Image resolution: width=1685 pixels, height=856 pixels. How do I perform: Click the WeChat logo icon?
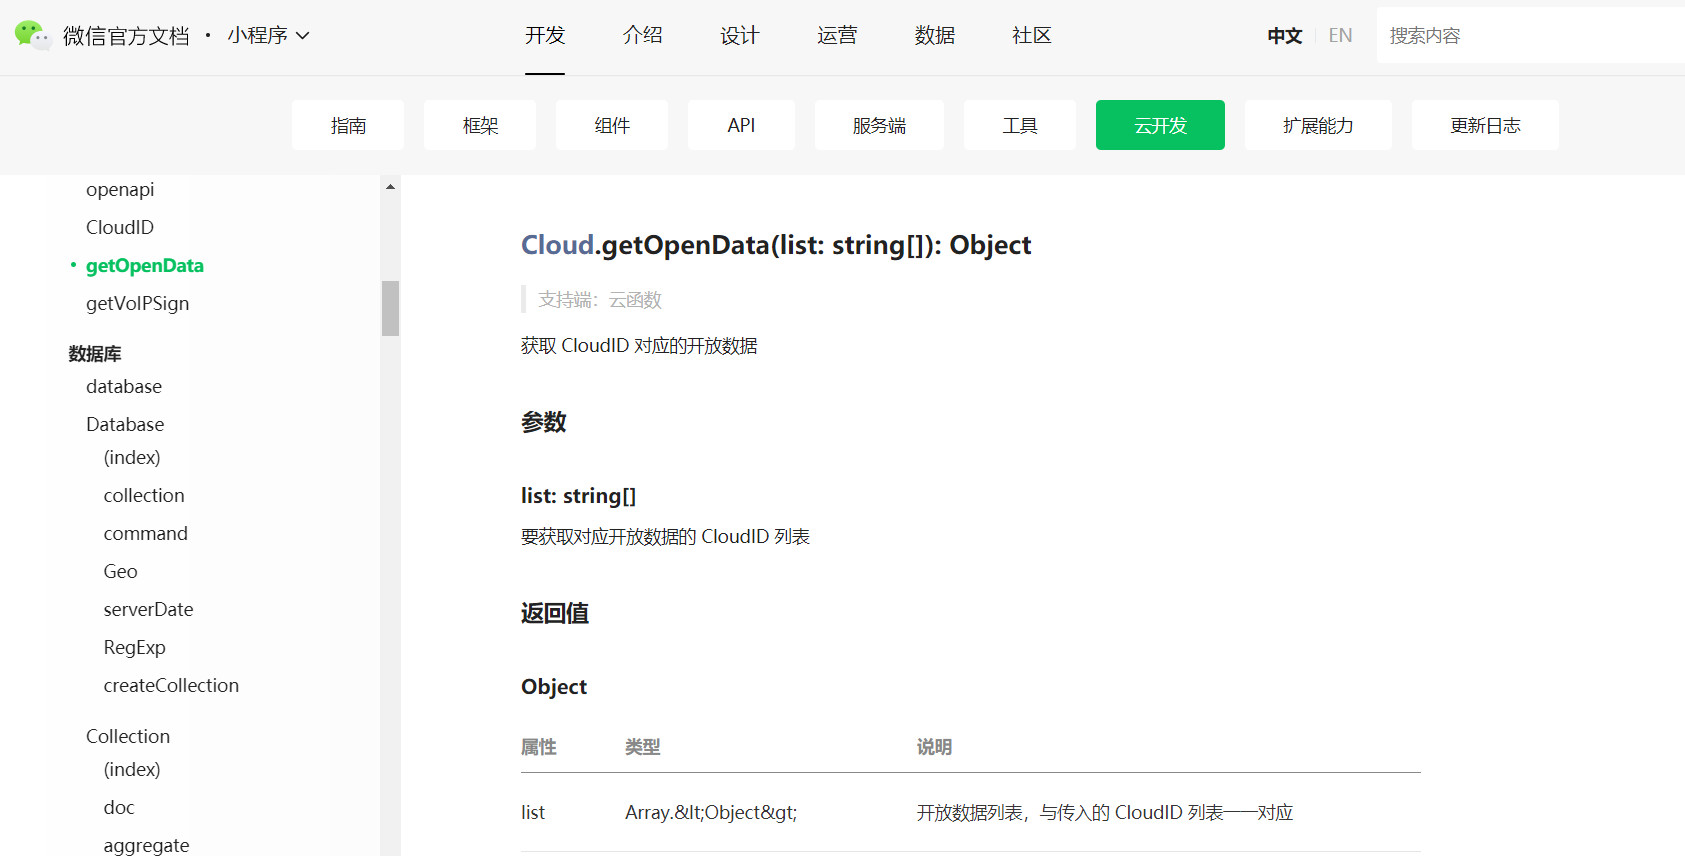[x=32, y=35]
